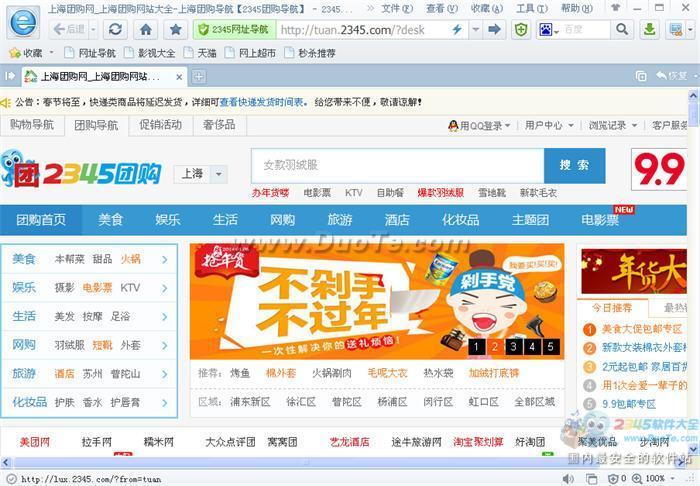Open the 不剁手不过年 banner image

click(377, 301)
